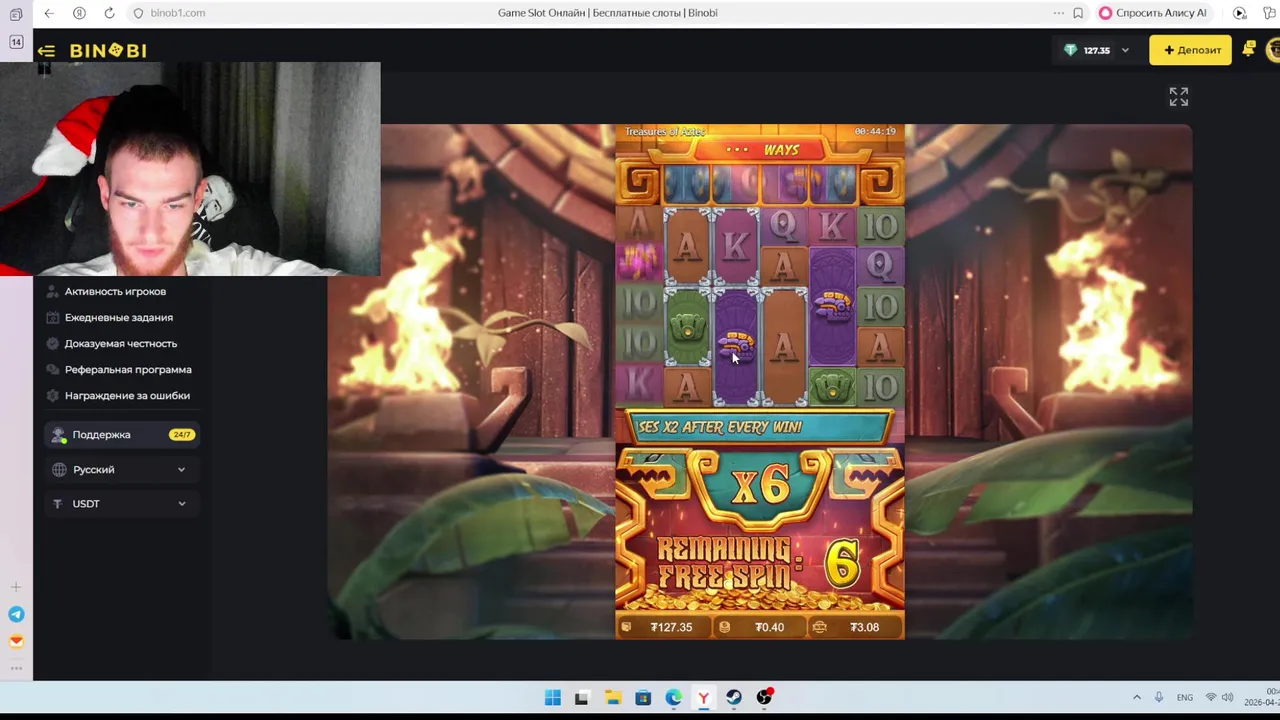
Task: Open browser sidebar three-dots options
Action: point(16,668)
